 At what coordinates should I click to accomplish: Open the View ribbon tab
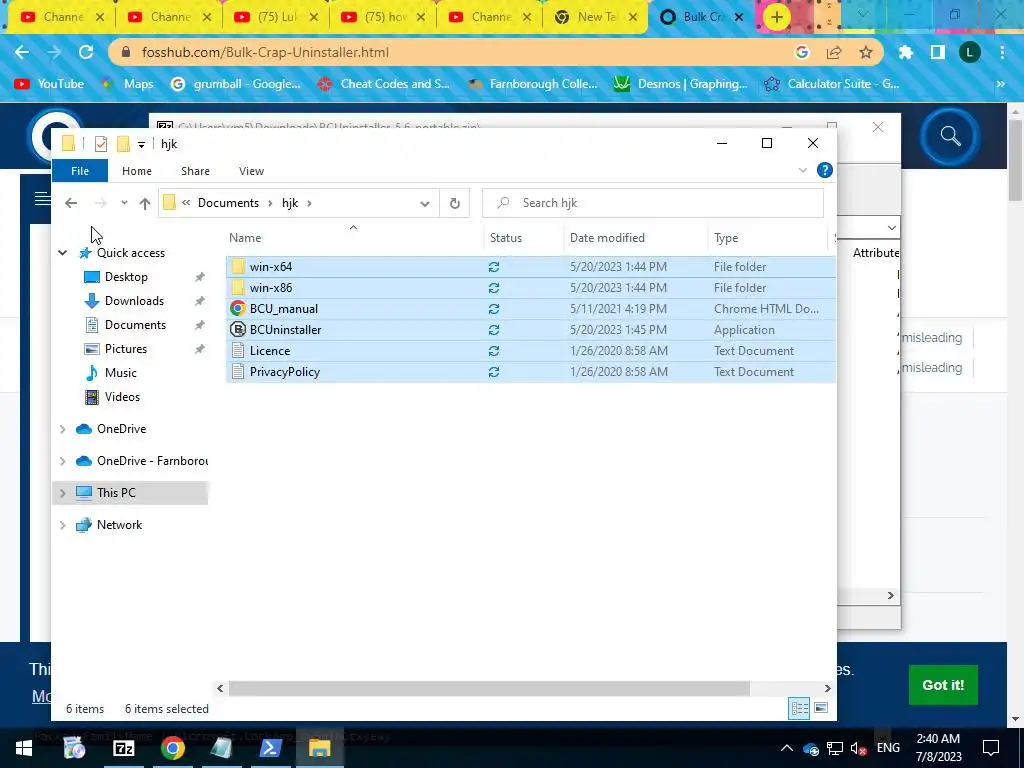point(251,171)
